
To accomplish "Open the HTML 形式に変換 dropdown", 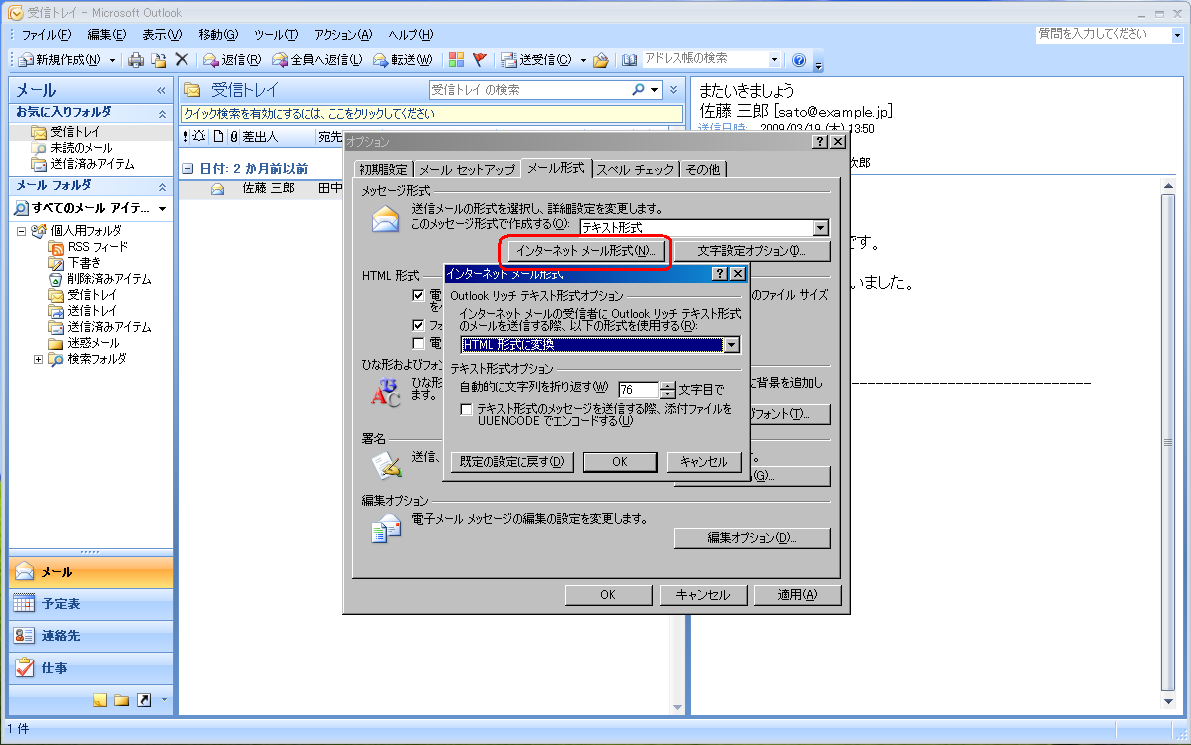I will (731, 345).
